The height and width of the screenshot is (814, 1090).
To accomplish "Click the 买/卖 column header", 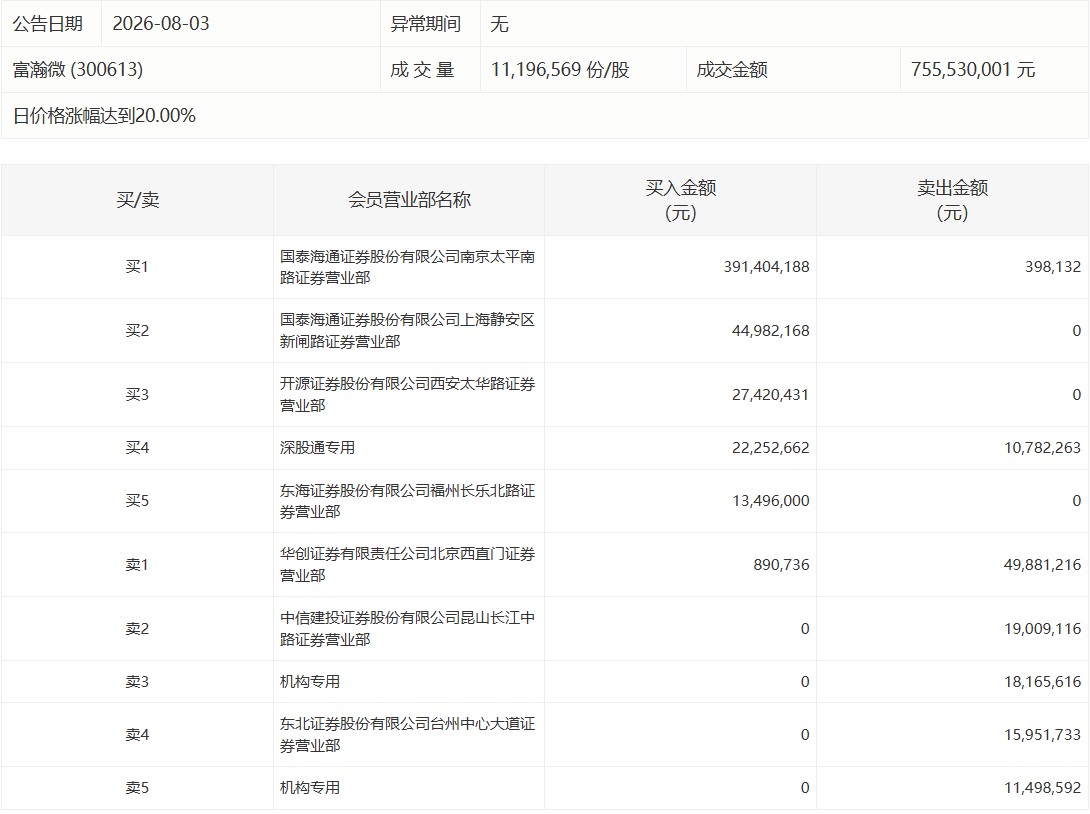I will tap(138, 200).
